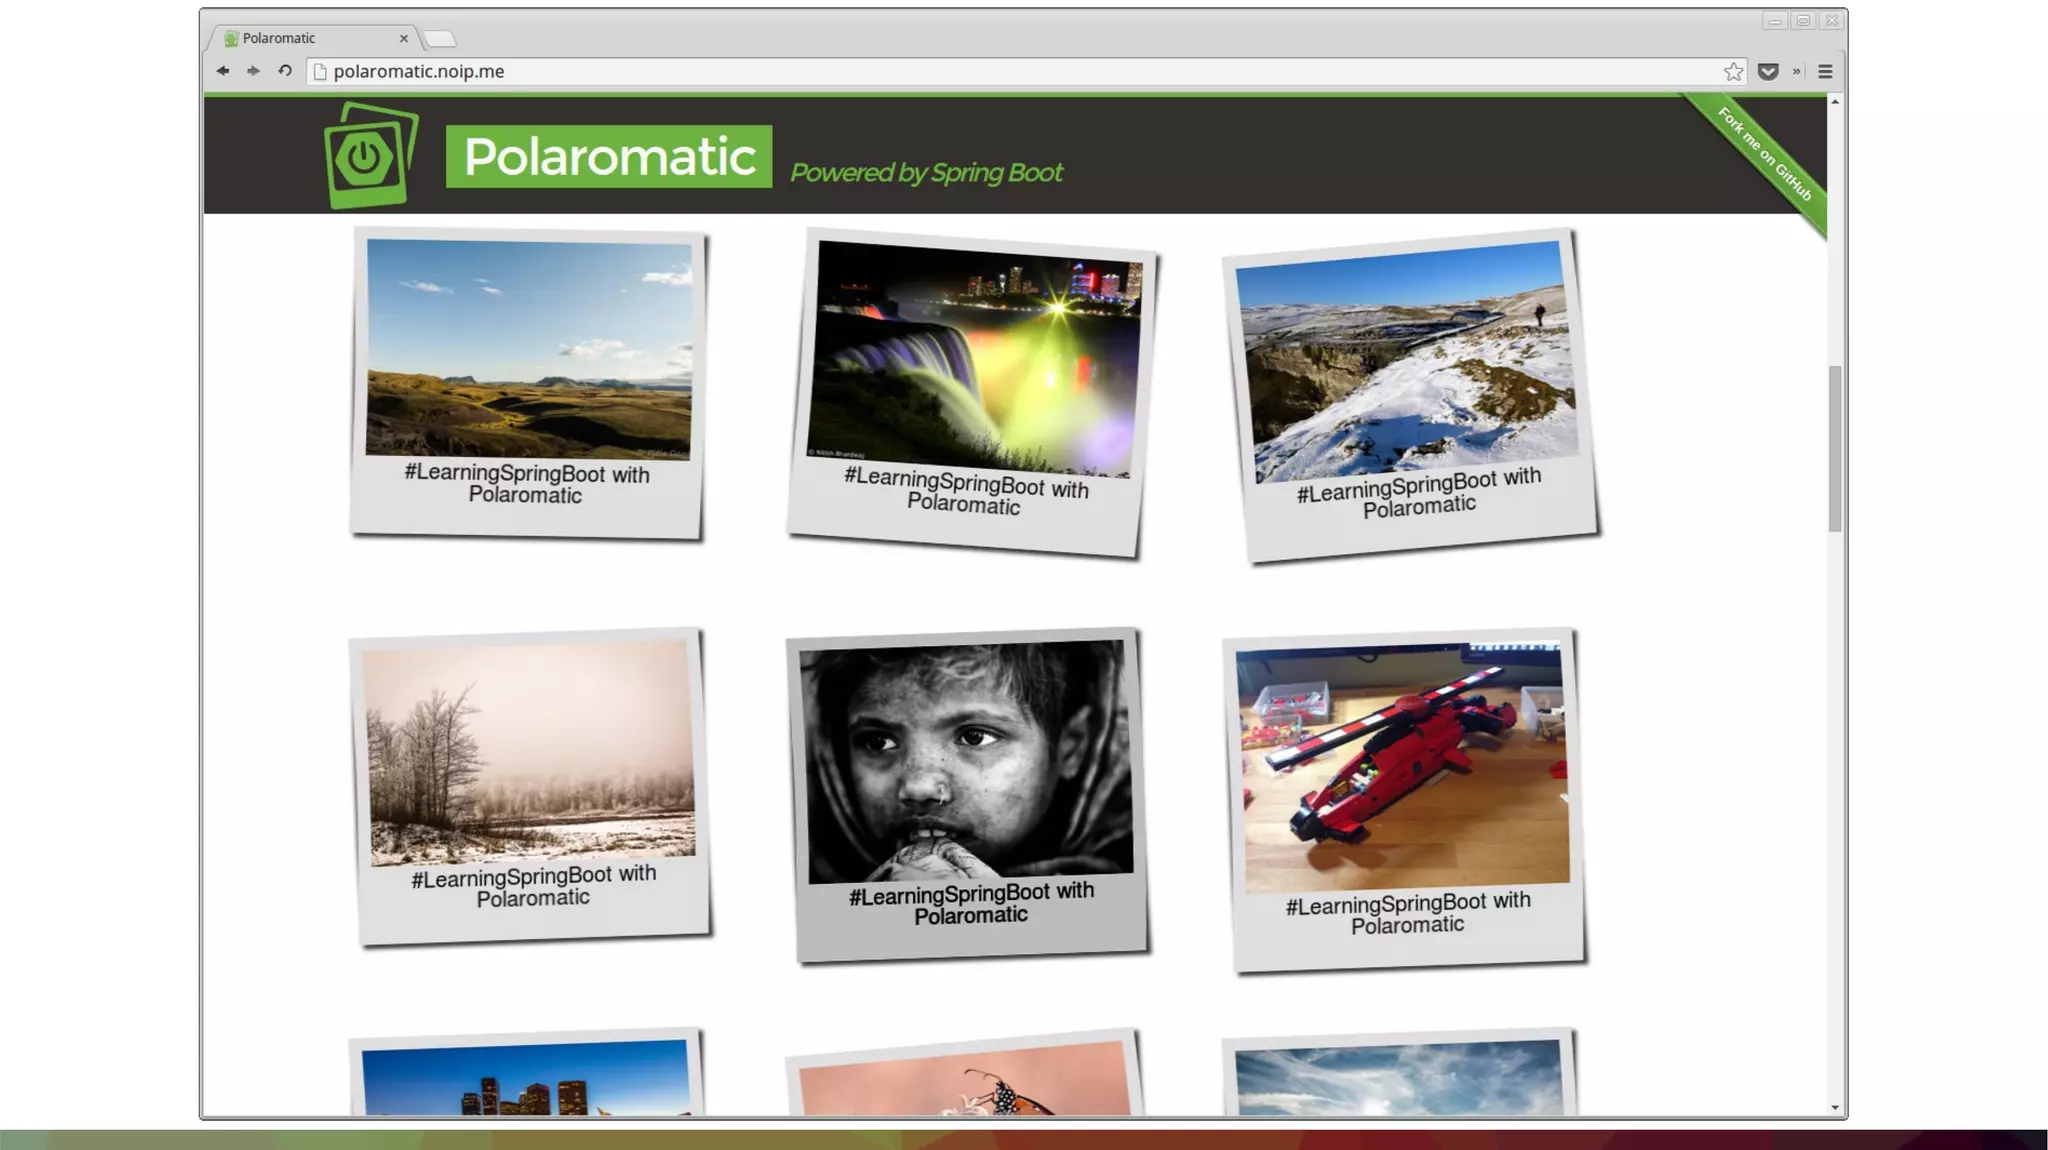The image size is (2048, 1150).
Task: Click the Polaromatic title banner
Action: pyautogui.click(x=609, y=157)
